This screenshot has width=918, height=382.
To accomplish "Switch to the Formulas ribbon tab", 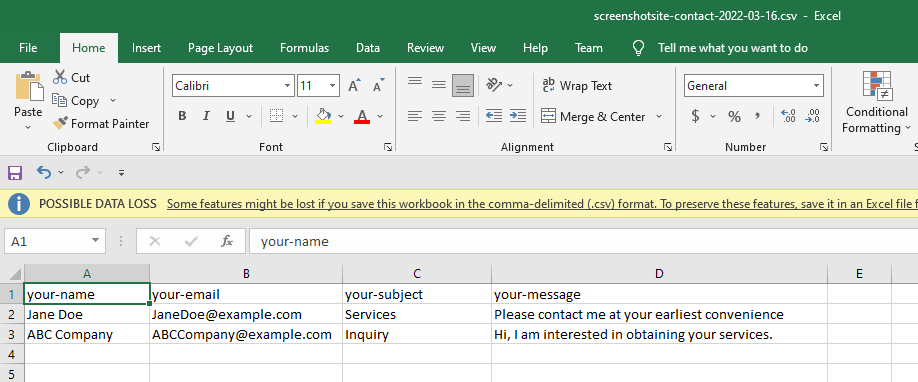I will pos(304,48).
